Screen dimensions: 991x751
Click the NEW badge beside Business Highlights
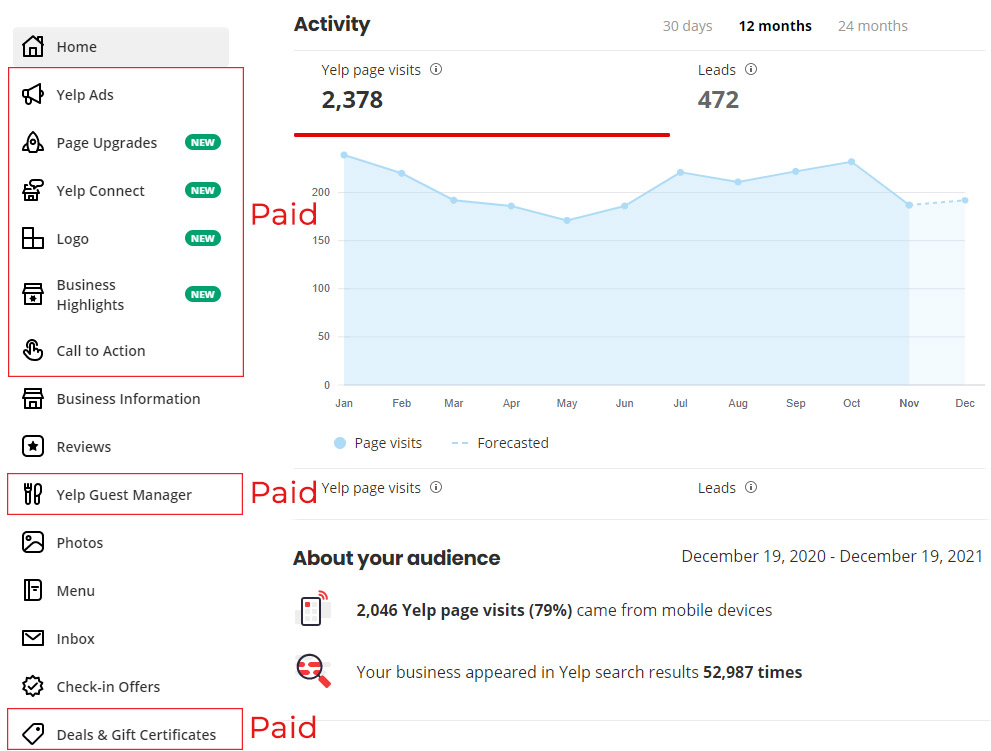pyautogui.click(x=203, y=294)
